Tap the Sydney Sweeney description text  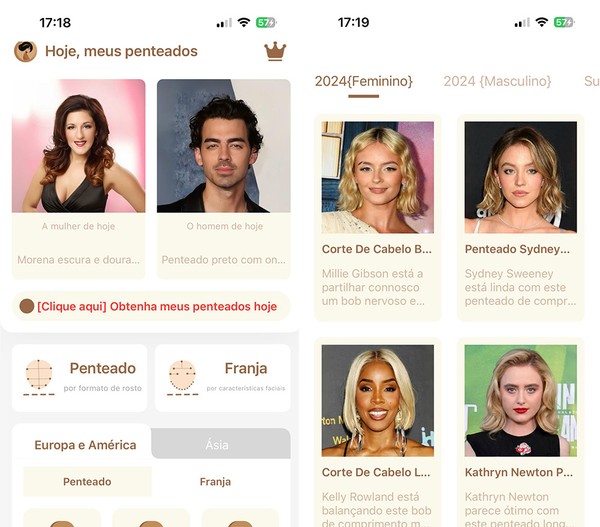[x=520, y=287]
